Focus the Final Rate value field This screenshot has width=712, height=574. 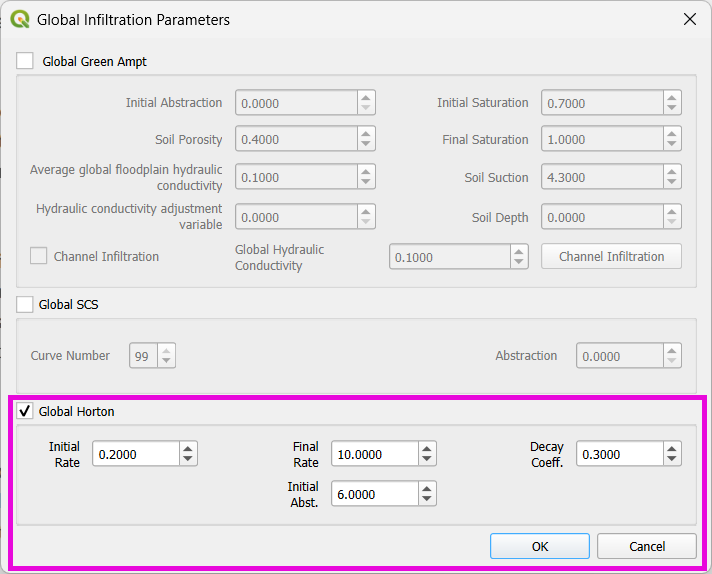click(373, 454)
